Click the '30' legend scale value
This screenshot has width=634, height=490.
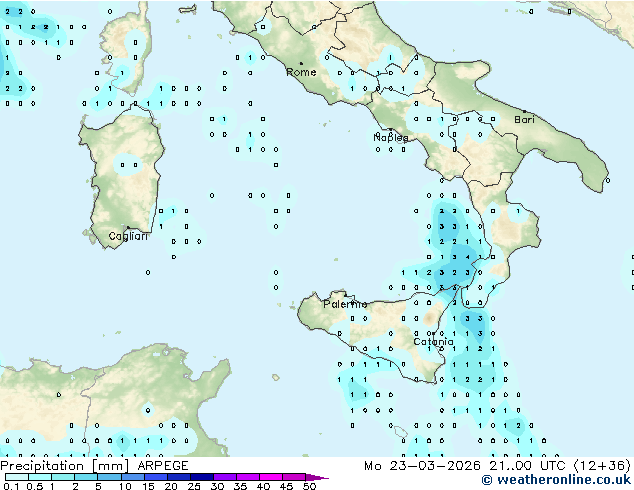(218, 486)
